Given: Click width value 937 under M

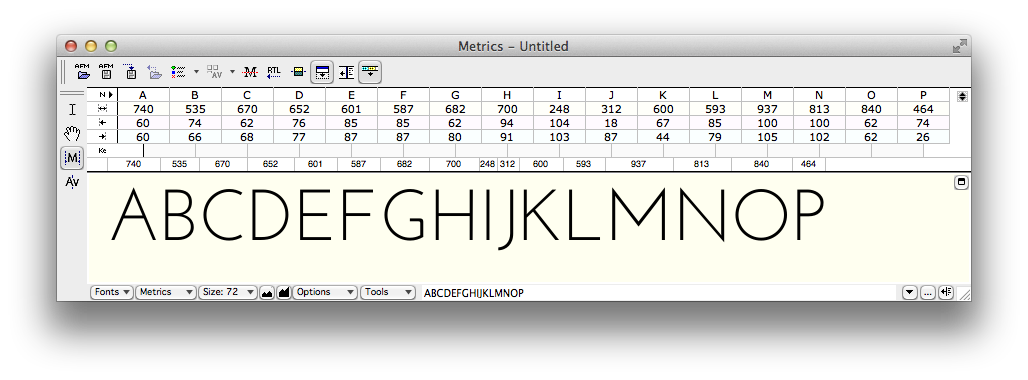Looking at the screenshot, I should [767, 109].
